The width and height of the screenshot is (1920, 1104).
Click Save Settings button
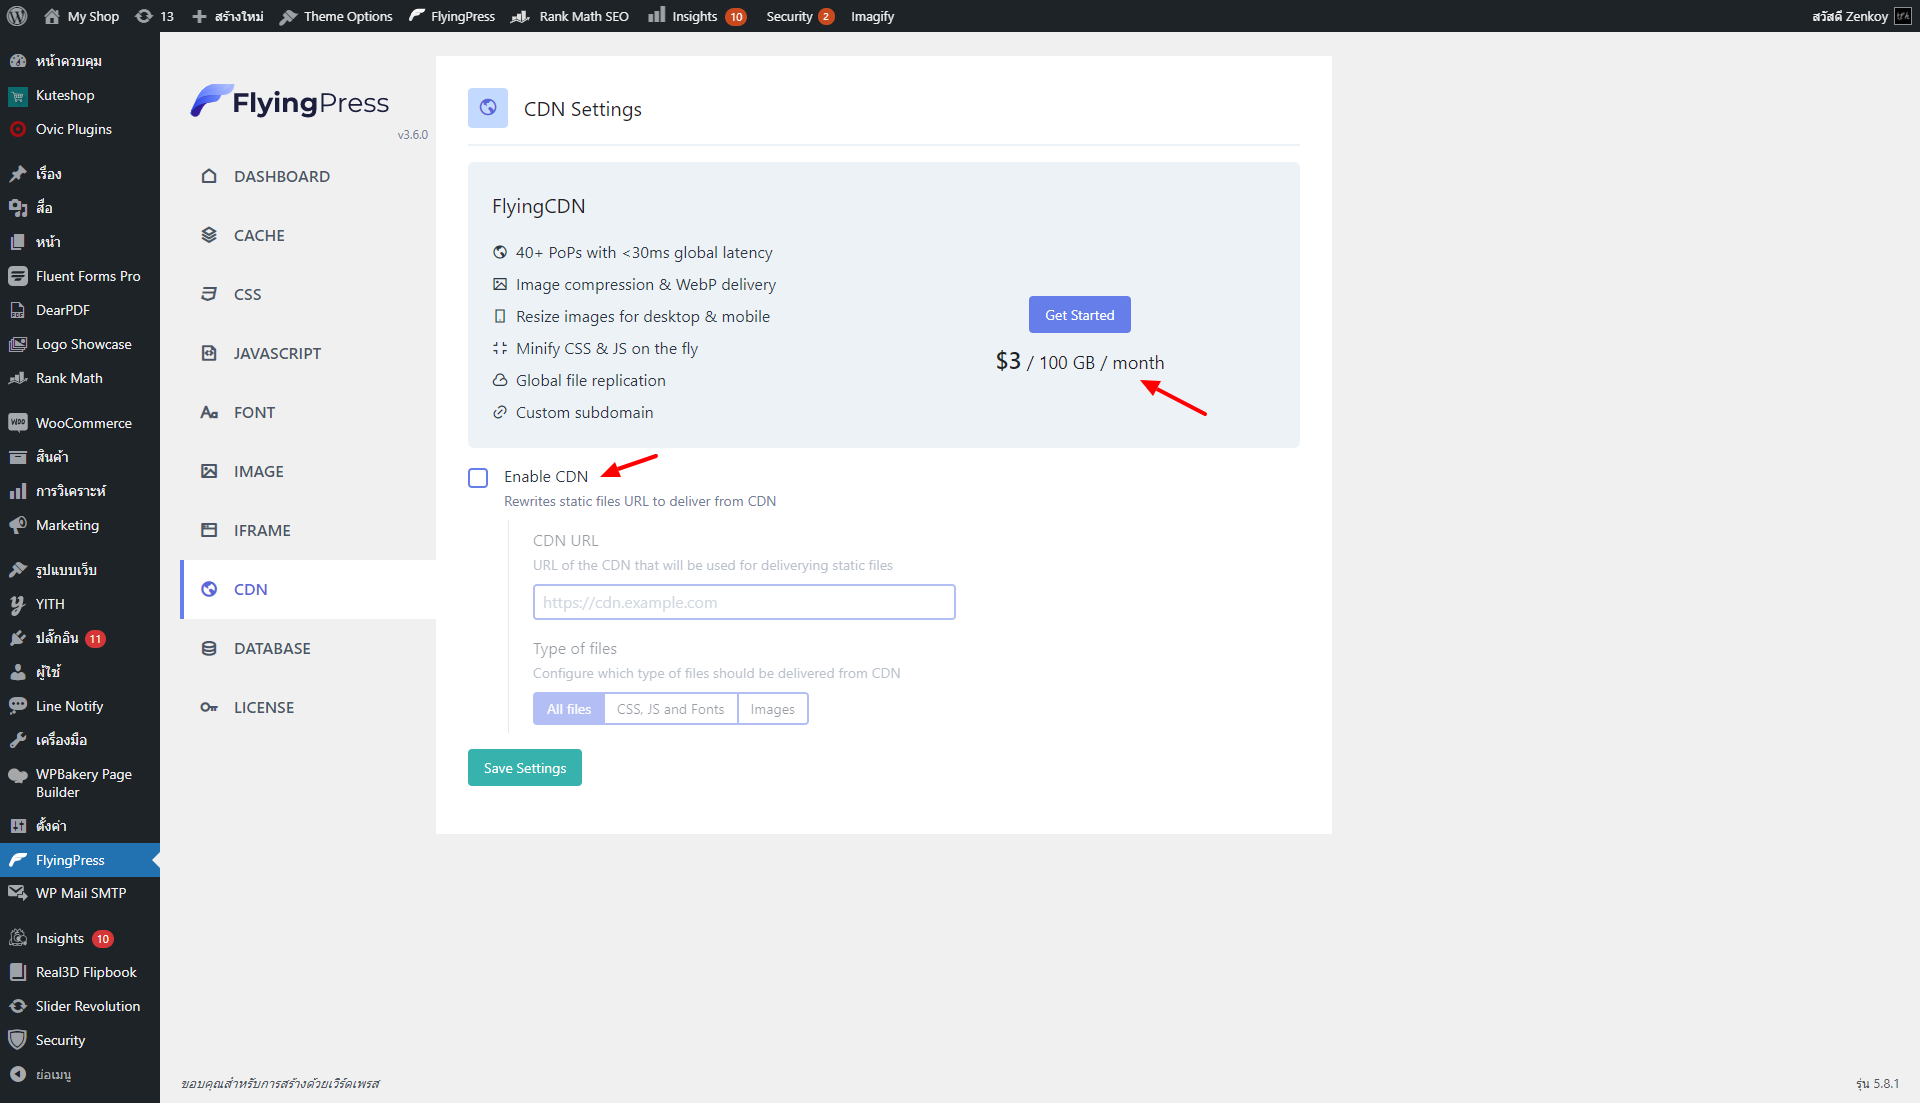click(525, 768)
